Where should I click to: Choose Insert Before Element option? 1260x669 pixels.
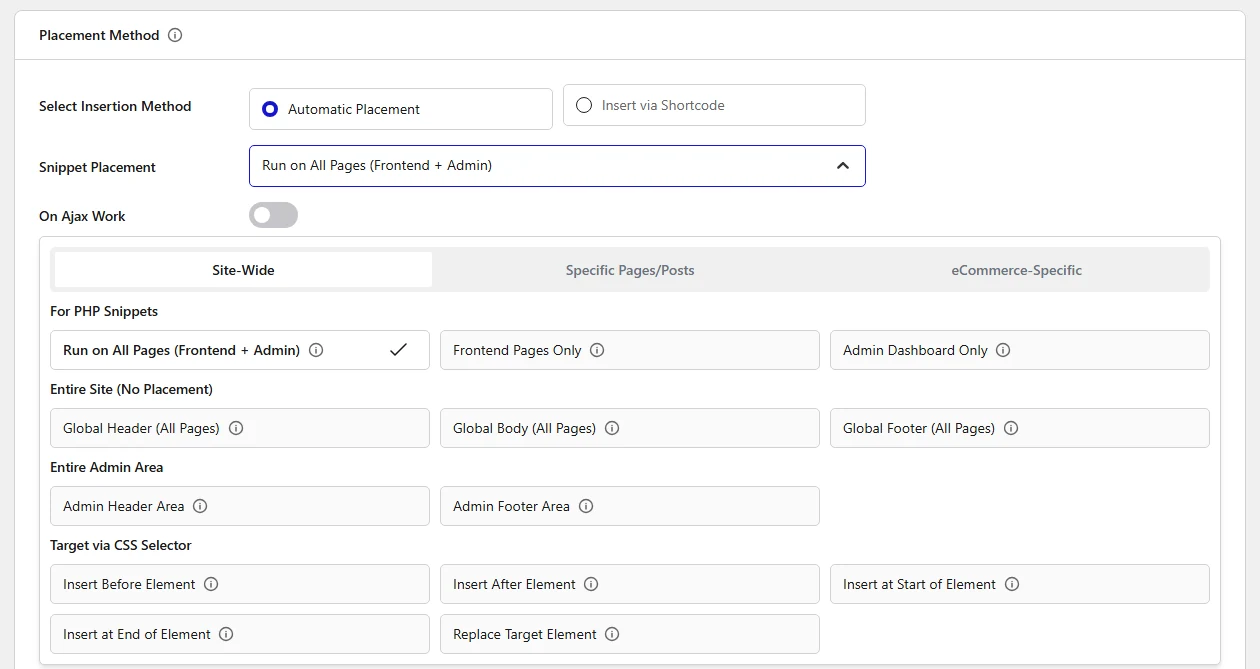coord(240,584)
